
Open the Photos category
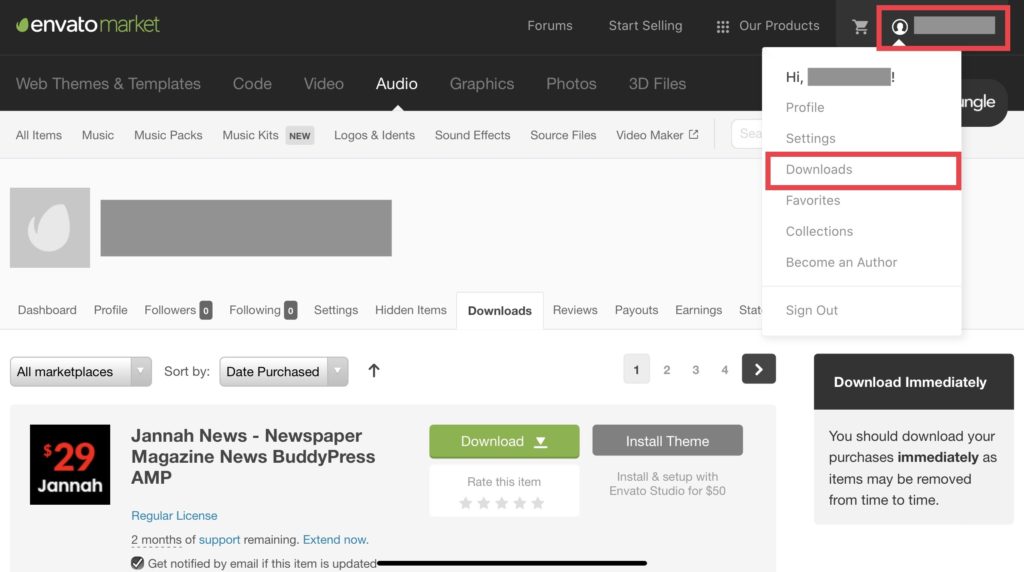[571, 84]
